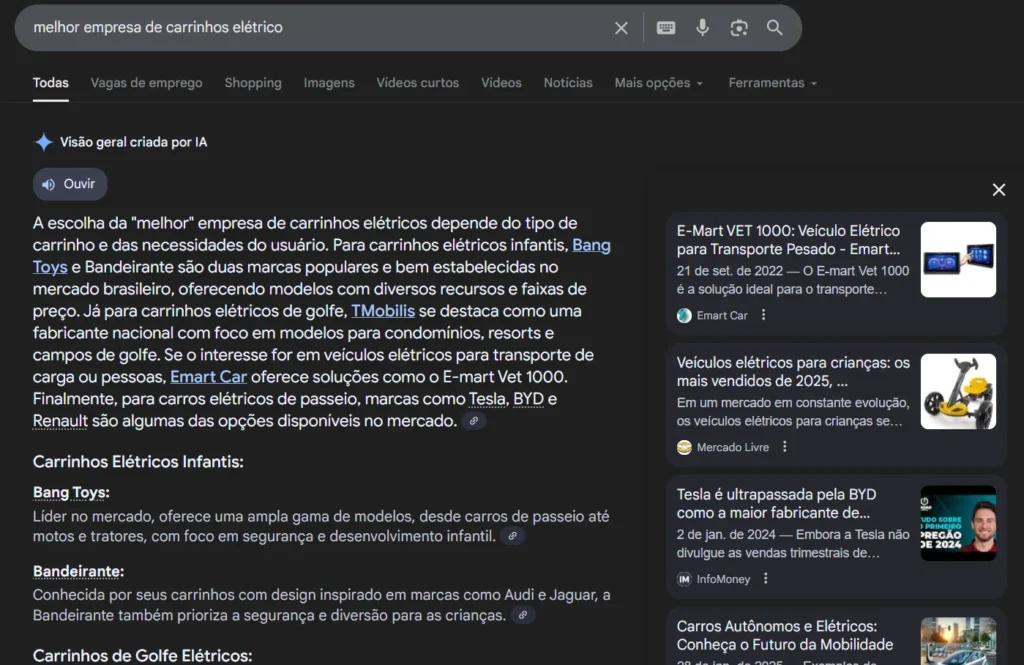Click the AI Overview sparkle icon
Screen dimensions: 1024x665
click(x=43, y=141)
